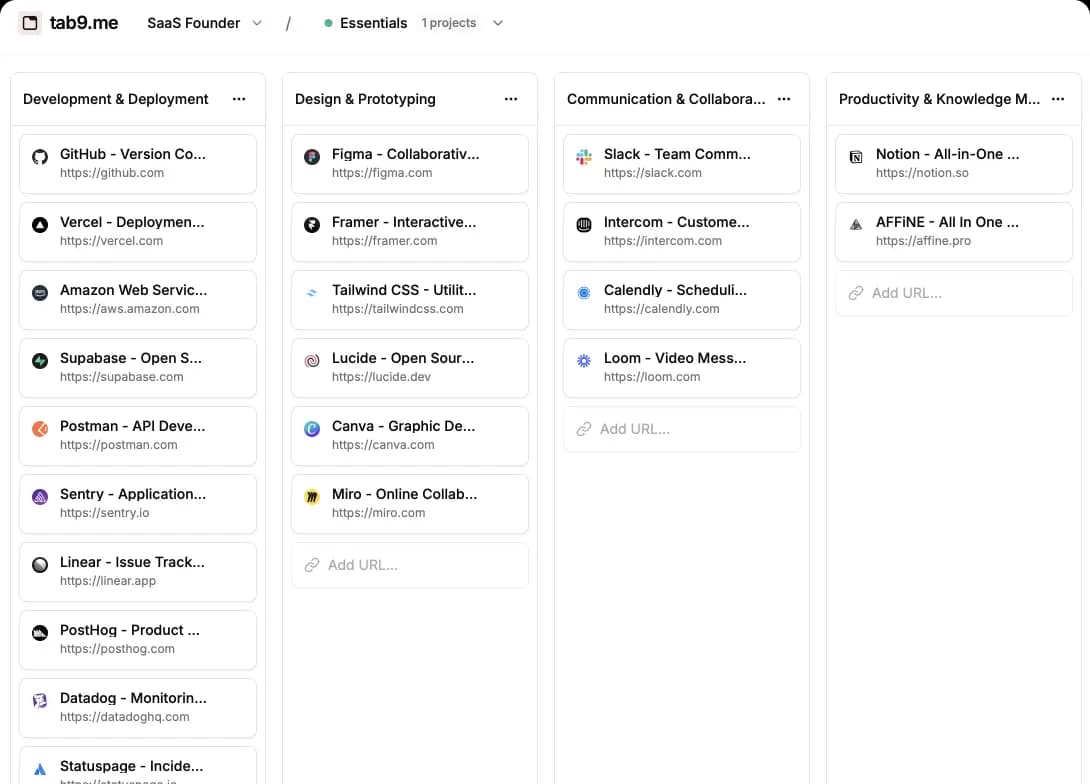Click the Sentry purple favicon
The width and height of the screenshot is (1090, 784).
point(40,497)
